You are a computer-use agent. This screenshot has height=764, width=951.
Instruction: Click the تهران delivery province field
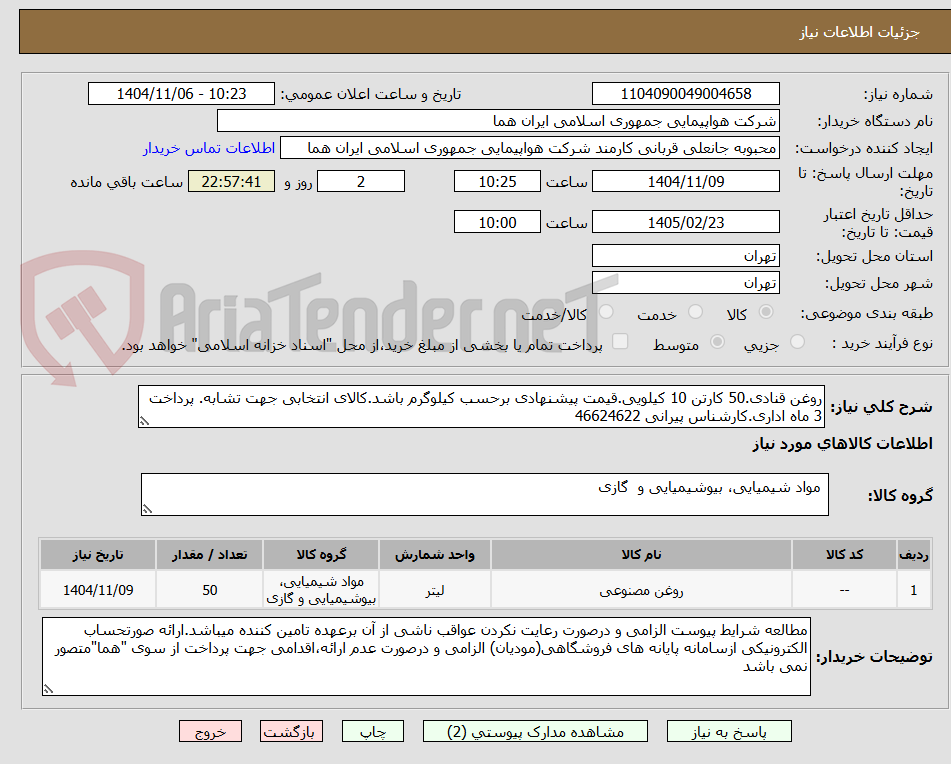point(686,255)
